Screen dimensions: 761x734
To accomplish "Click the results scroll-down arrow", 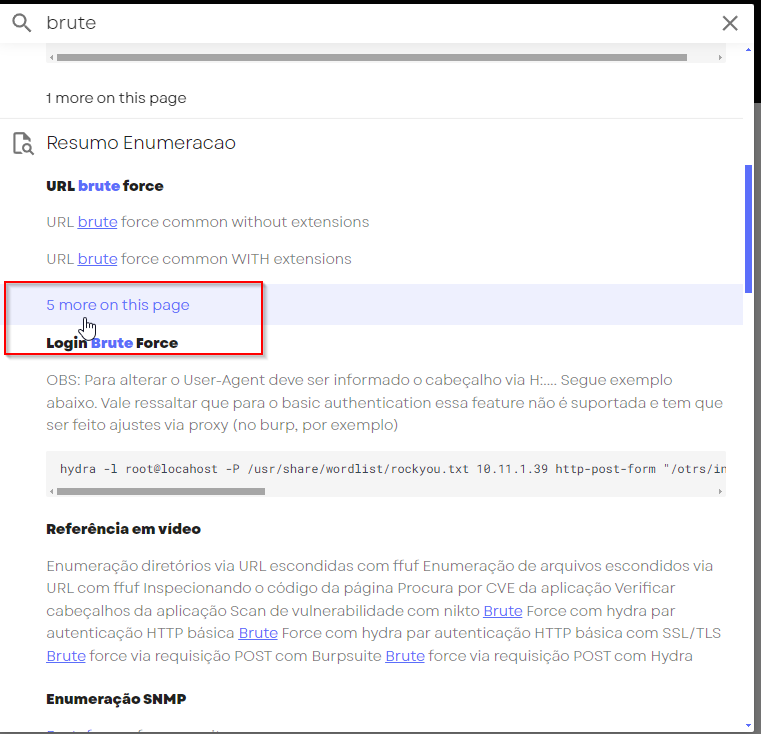I will tap(748, 726).
